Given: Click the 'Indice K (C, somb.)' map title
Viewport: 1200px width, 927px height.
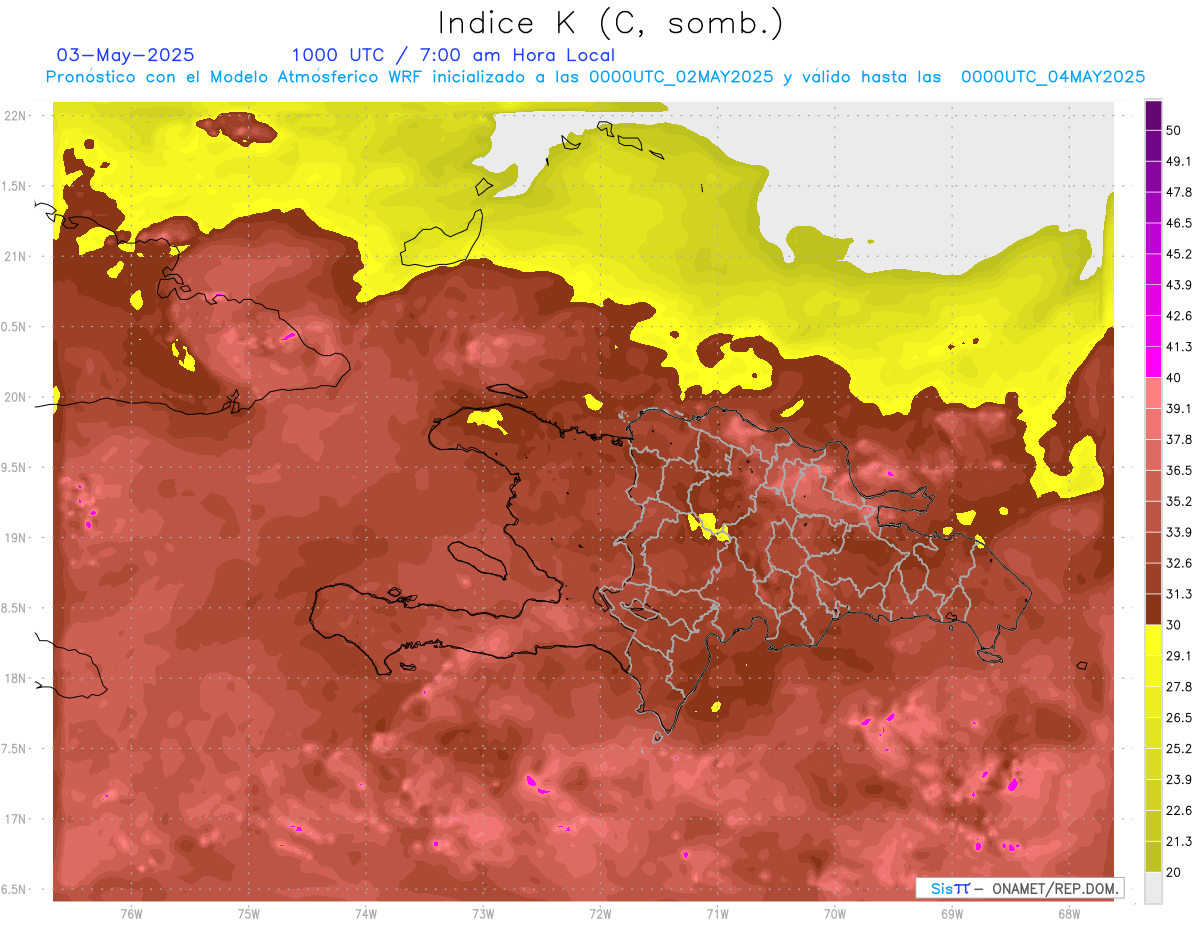Looking at the screenshot, I should 610,23.
